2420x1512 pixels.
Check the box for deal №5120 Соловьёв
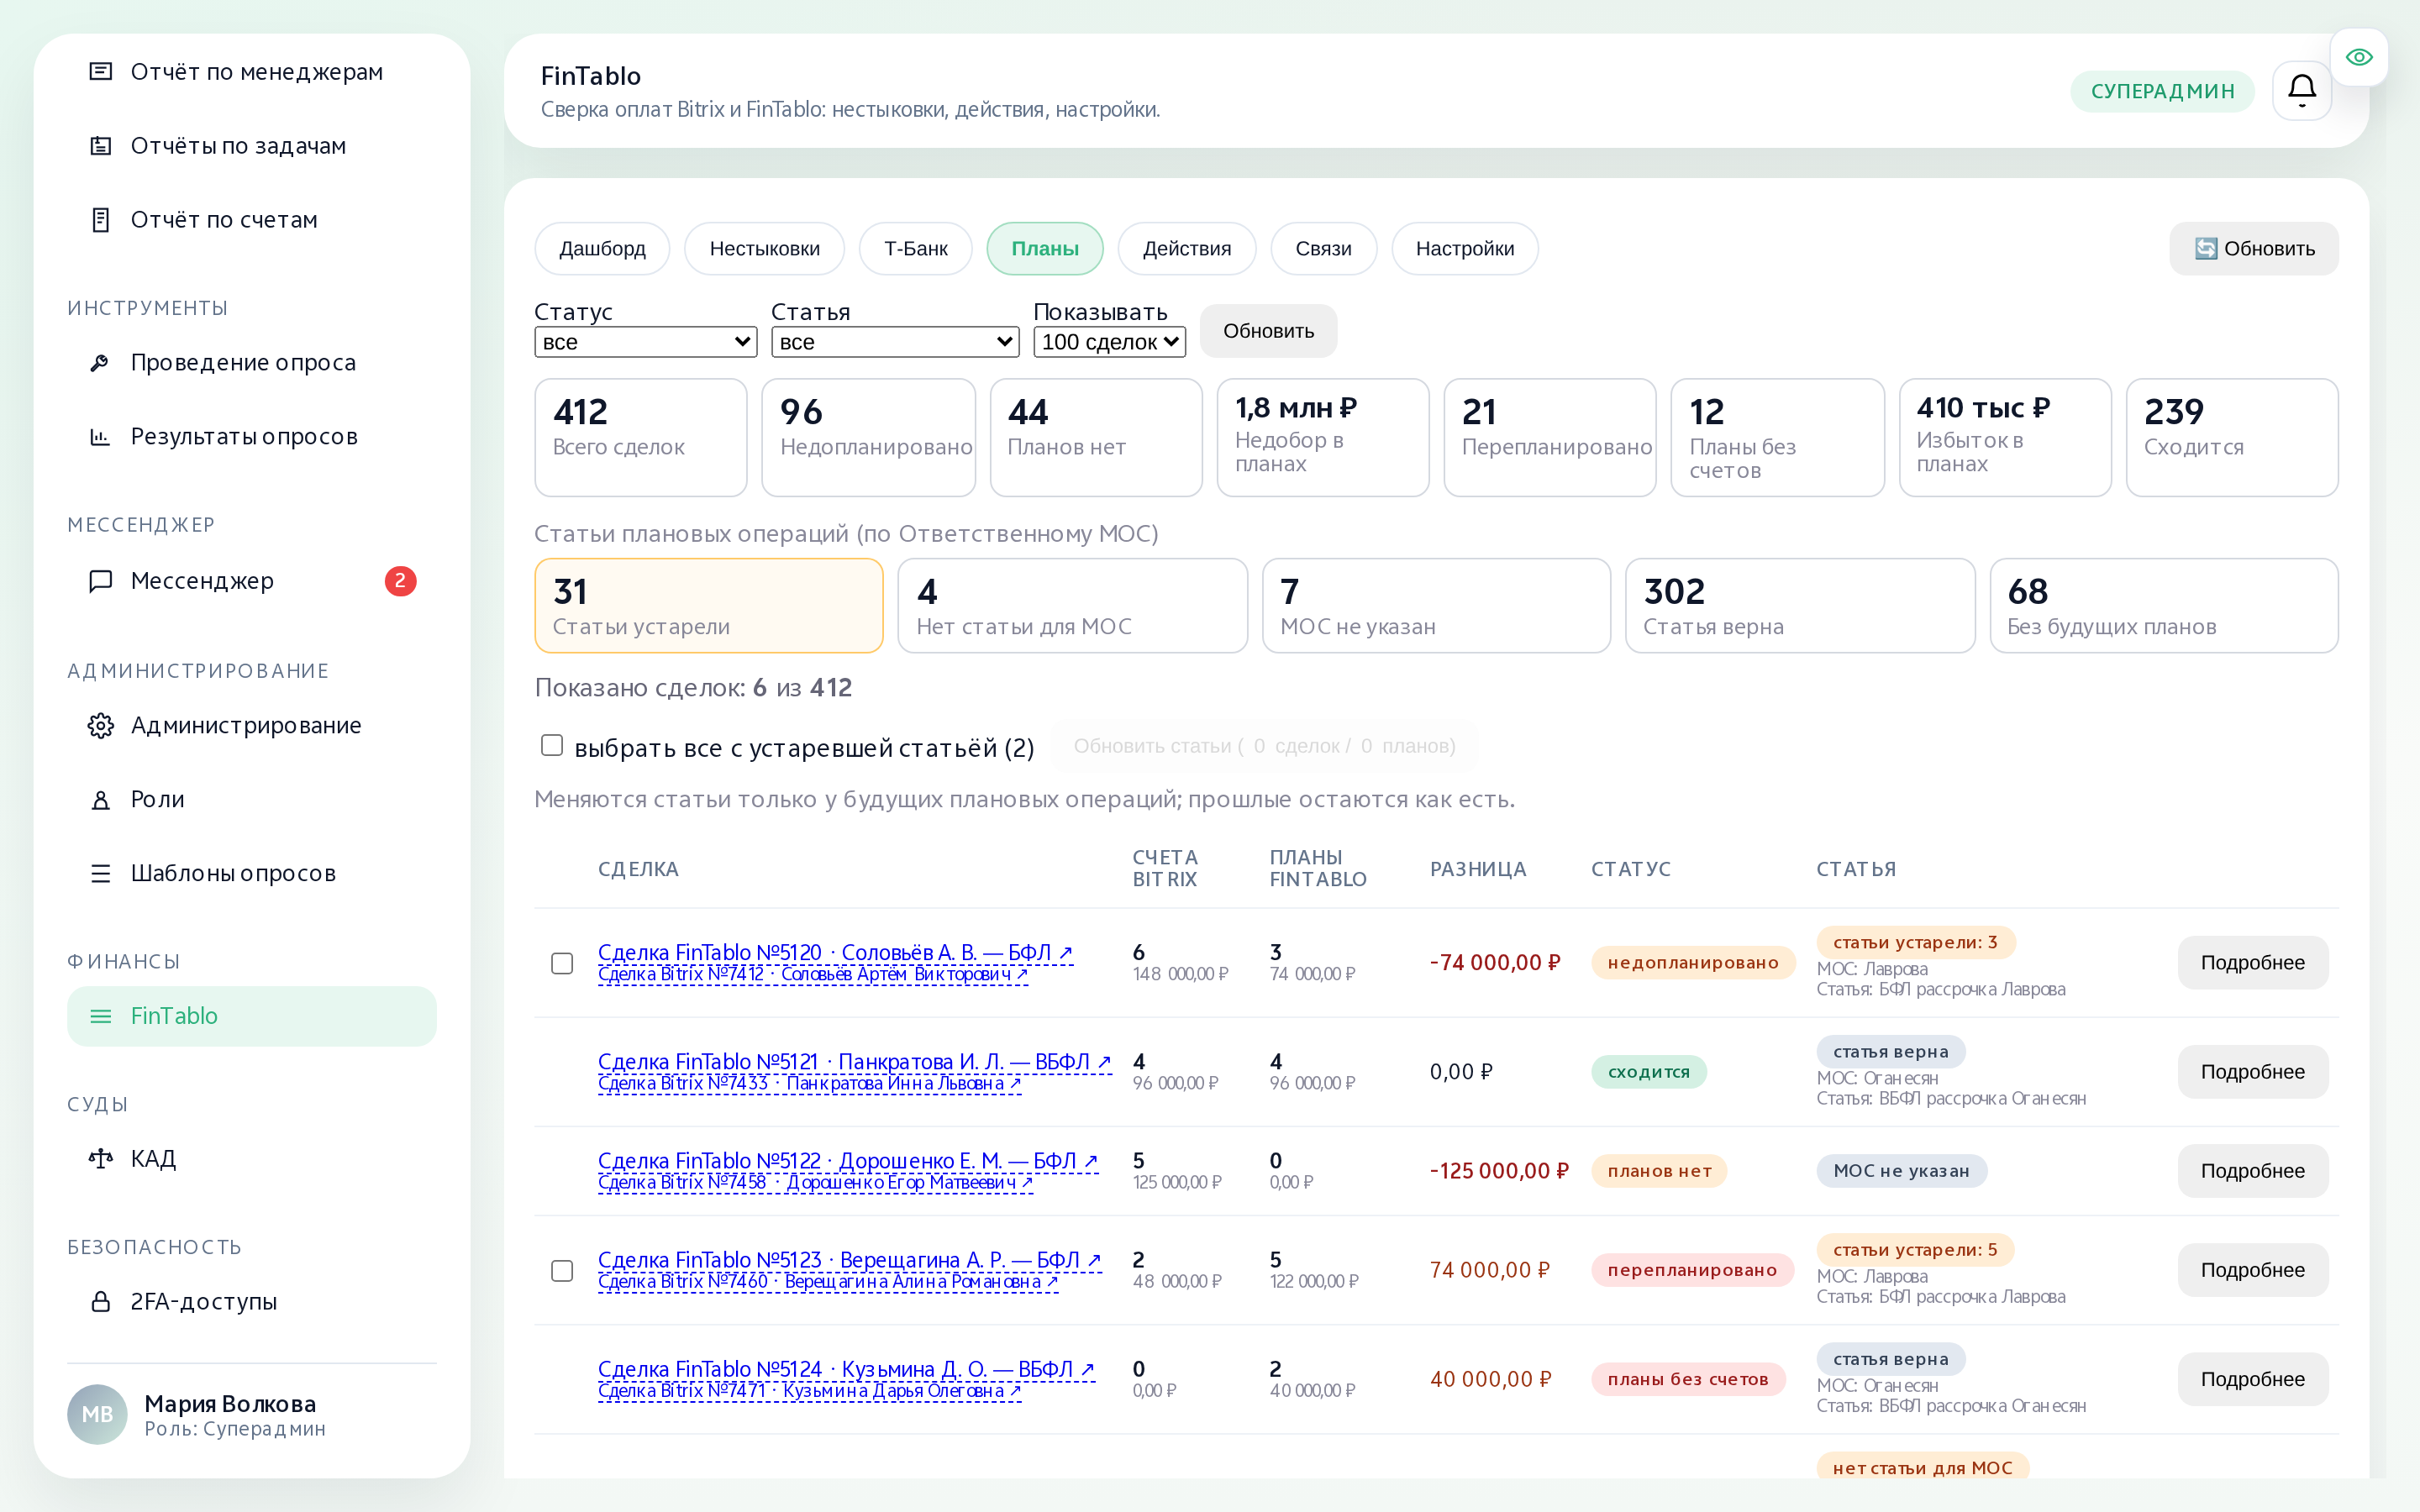(x=562, y=963)
